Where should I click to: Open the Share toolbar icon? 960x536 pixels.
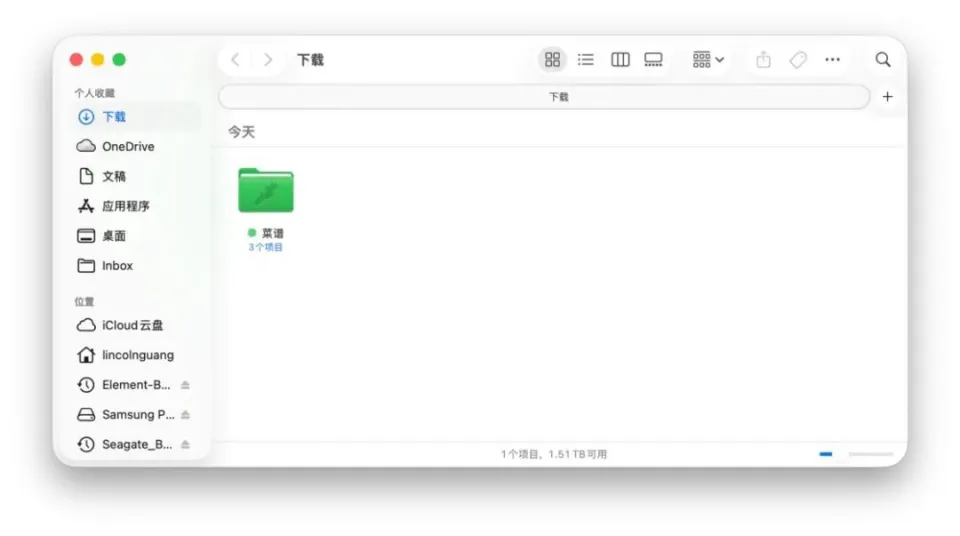point(764,60)
